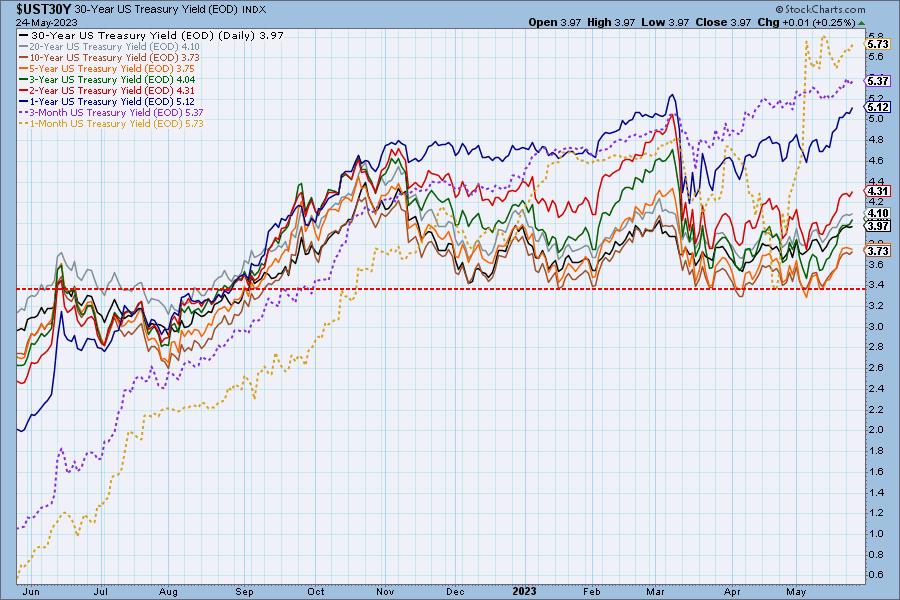Image resolution: width=900 pixels, height=600 pixels.
Task: Click the Close 3.97 value
Action: coord(723,22)
